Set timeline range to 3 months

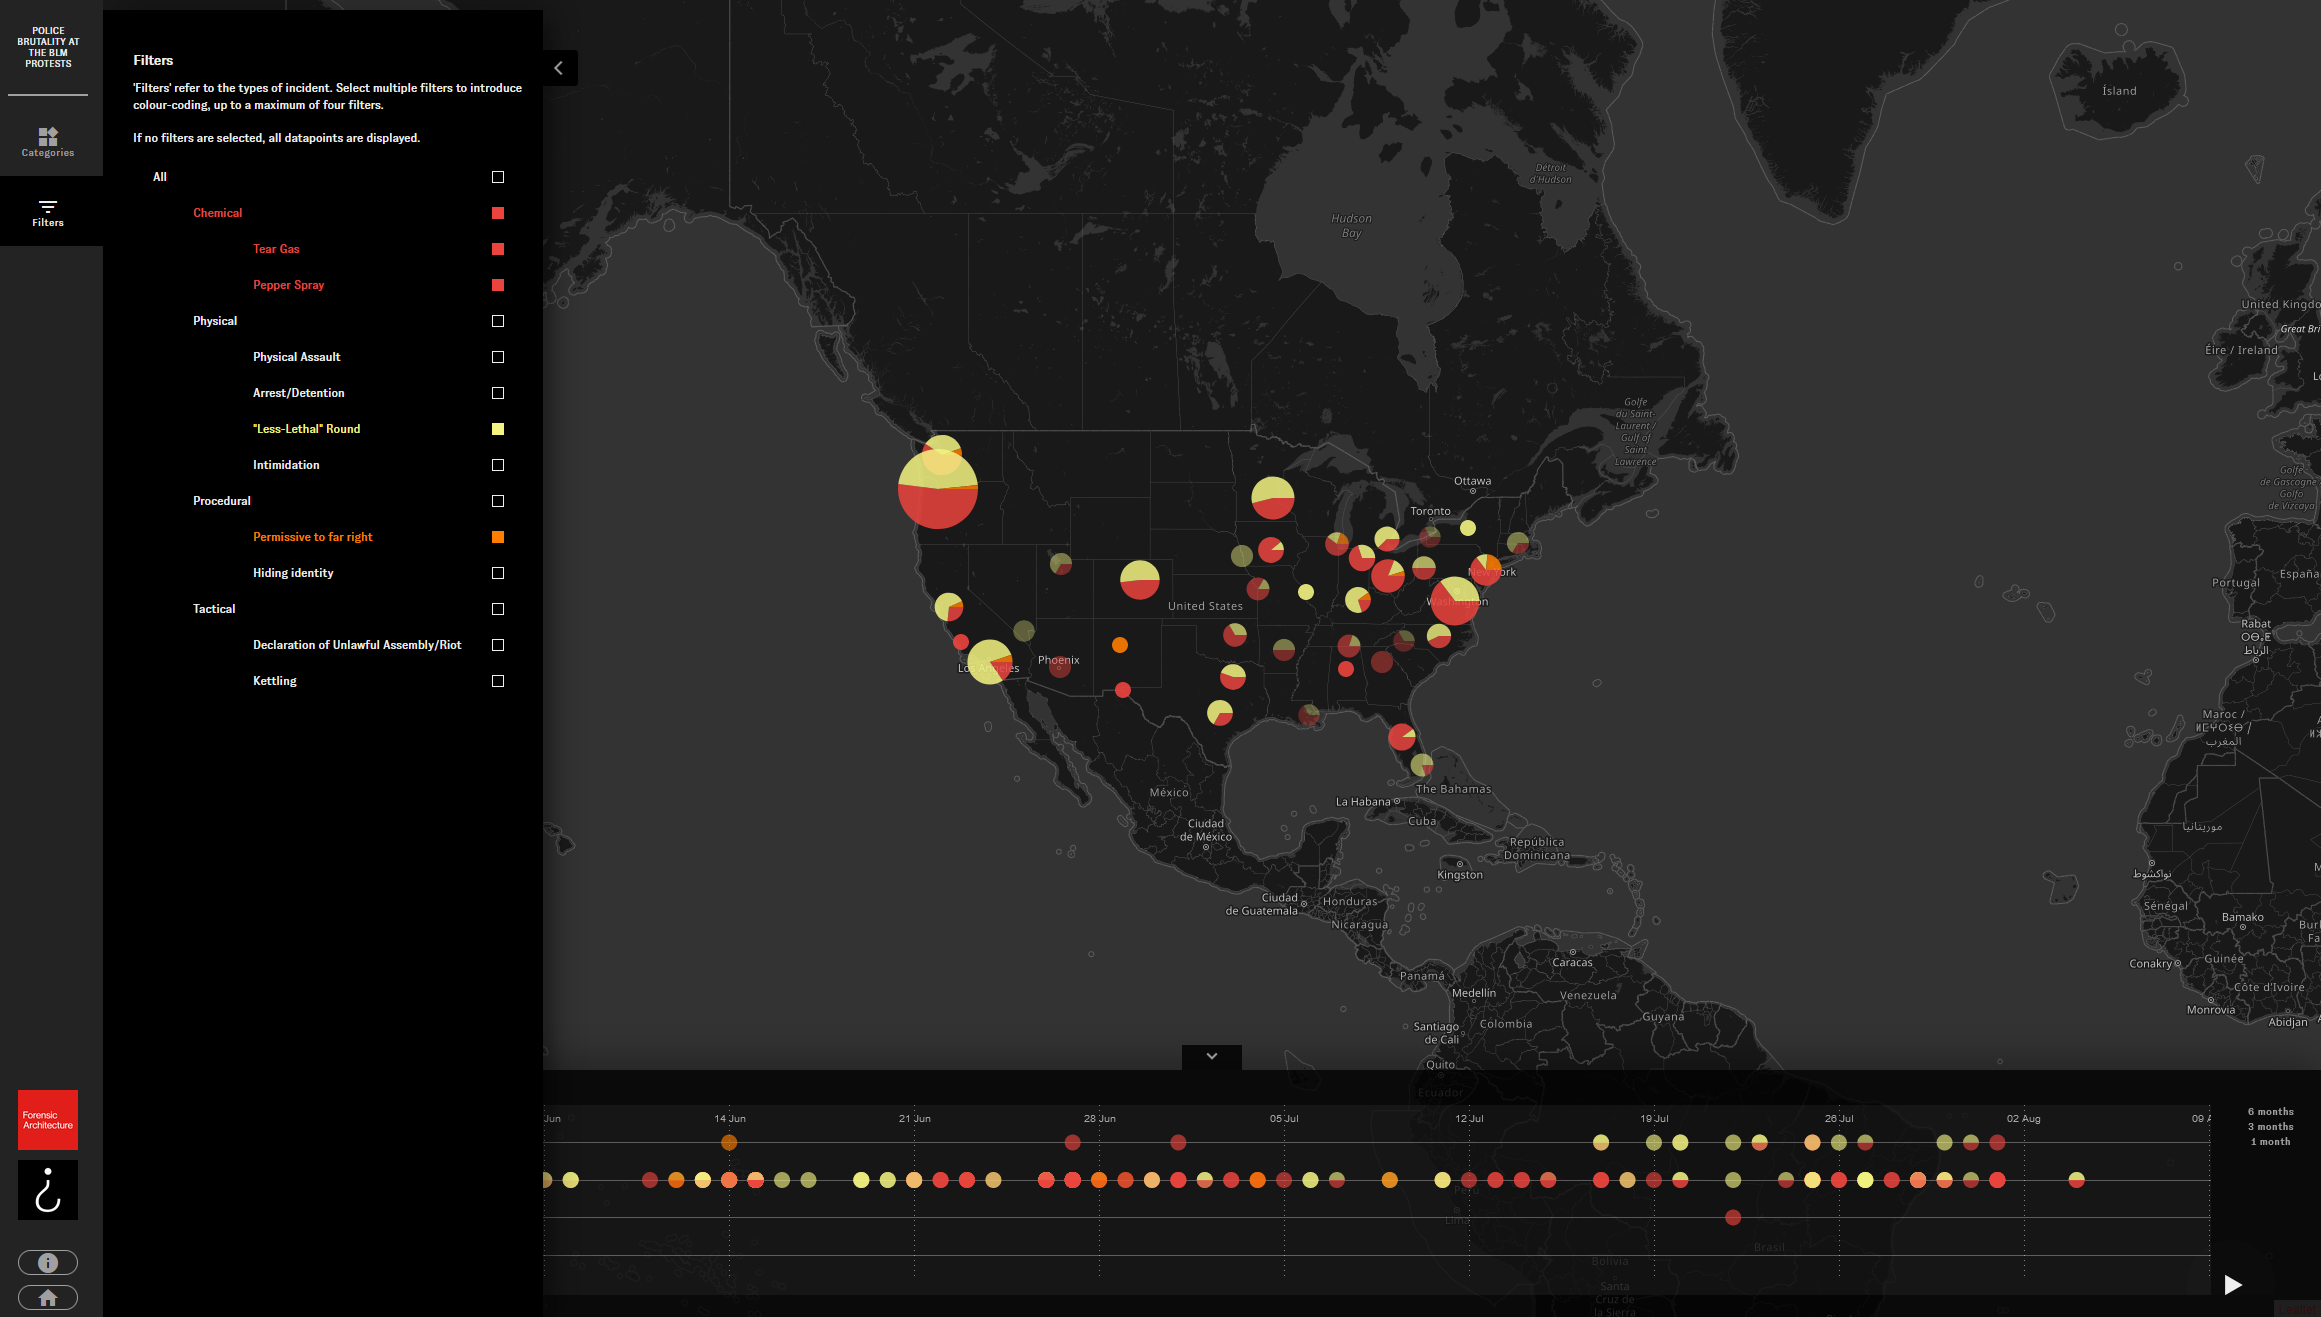tap(2270, 1126)
